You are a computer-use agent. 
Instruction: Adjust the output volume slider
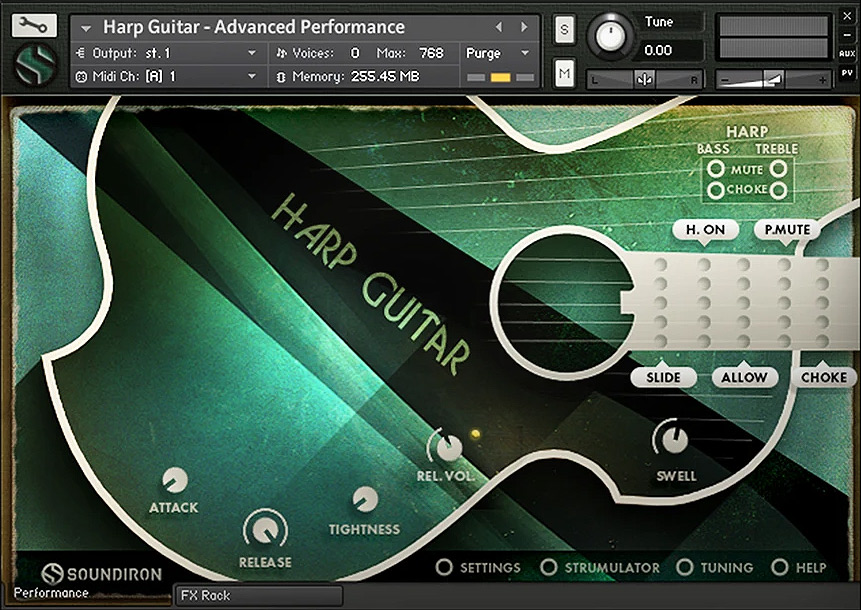[773, 80]
